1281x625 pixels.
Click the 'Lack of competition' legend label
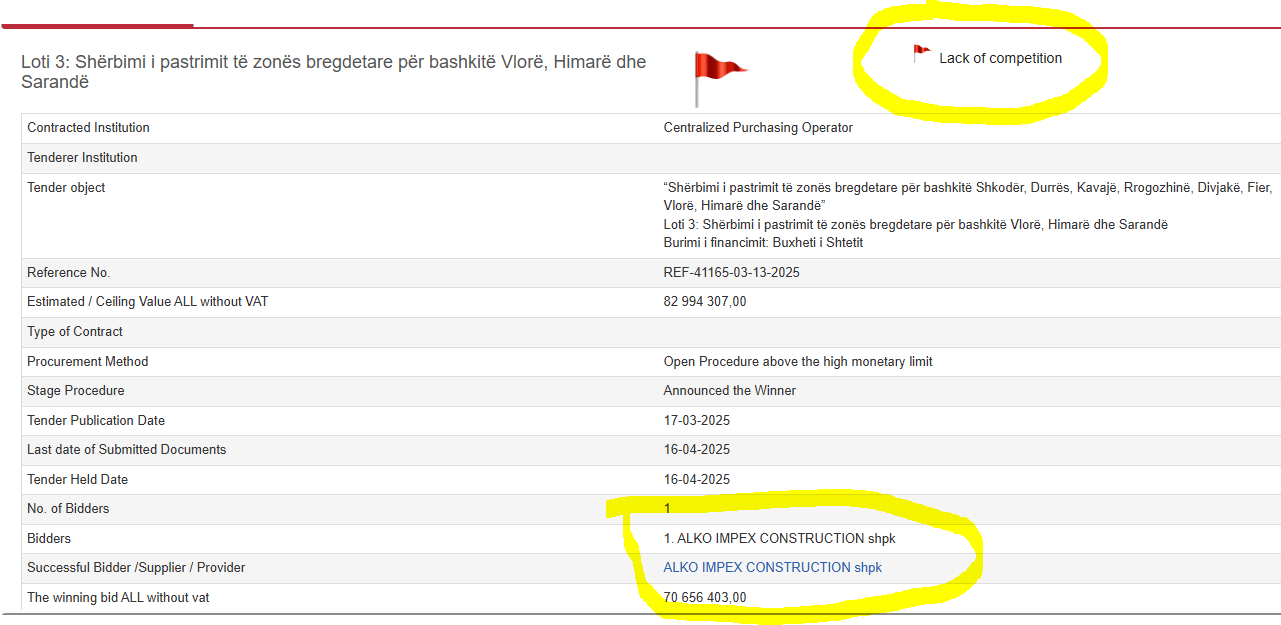coord(1000,58)
